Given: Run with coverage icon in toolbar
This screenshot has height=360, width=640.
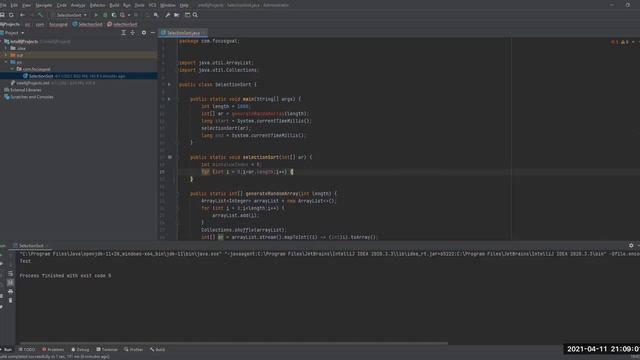Looking at the screenshot, I should click(114, 15).
